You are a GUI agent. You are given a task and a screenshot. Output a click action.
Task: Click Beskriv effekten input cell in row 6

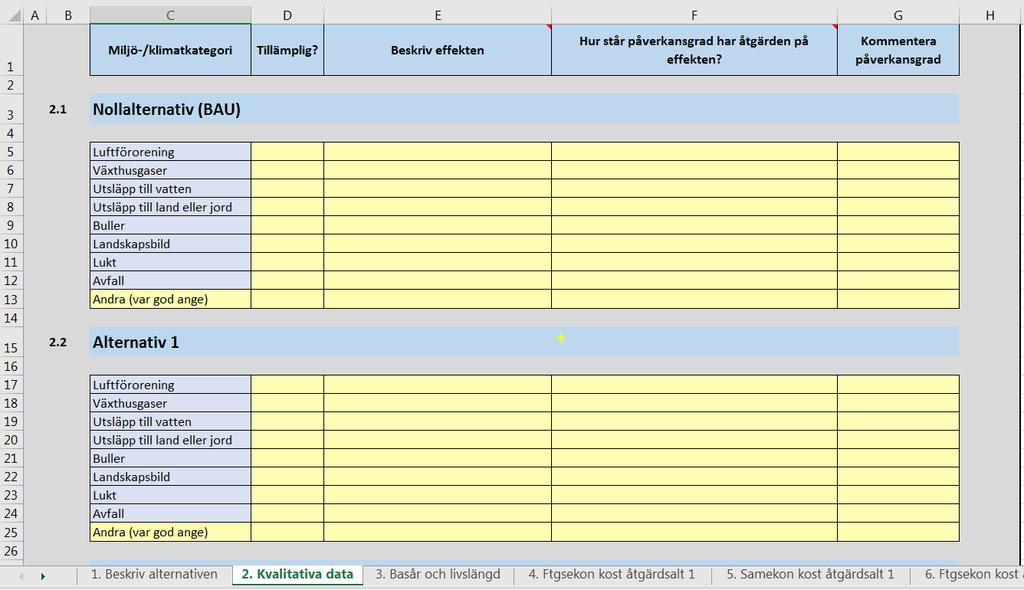point(438,170)
